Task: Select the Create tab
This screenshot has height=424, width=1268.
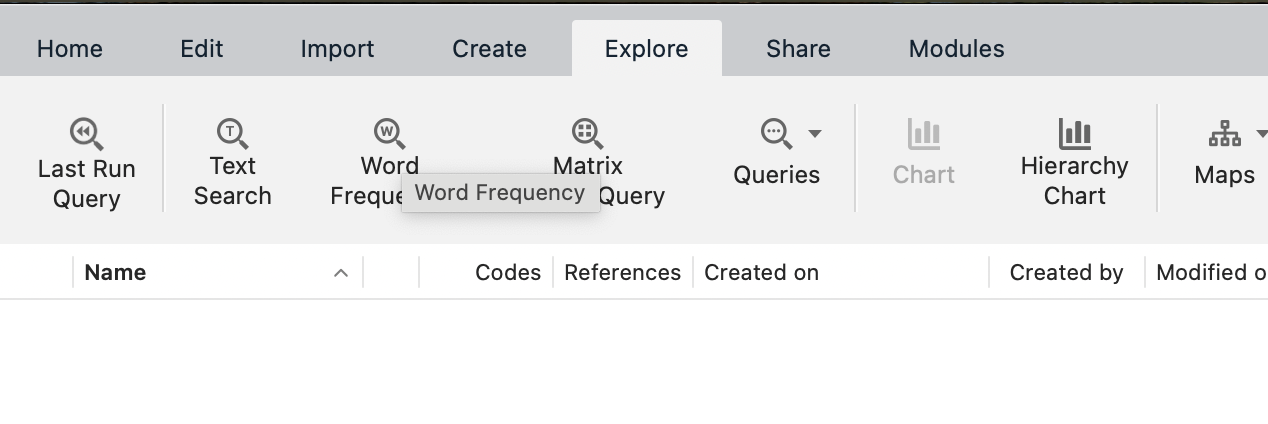Action: tap(489, 49)
